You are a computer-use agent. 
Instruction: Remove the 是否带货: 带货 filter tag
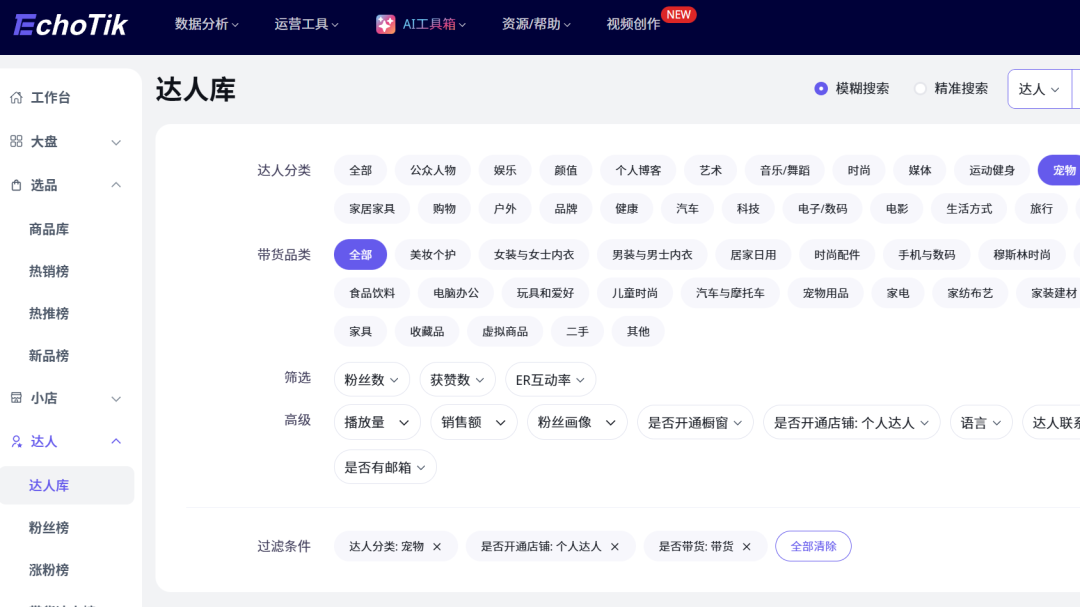[746, 547]
